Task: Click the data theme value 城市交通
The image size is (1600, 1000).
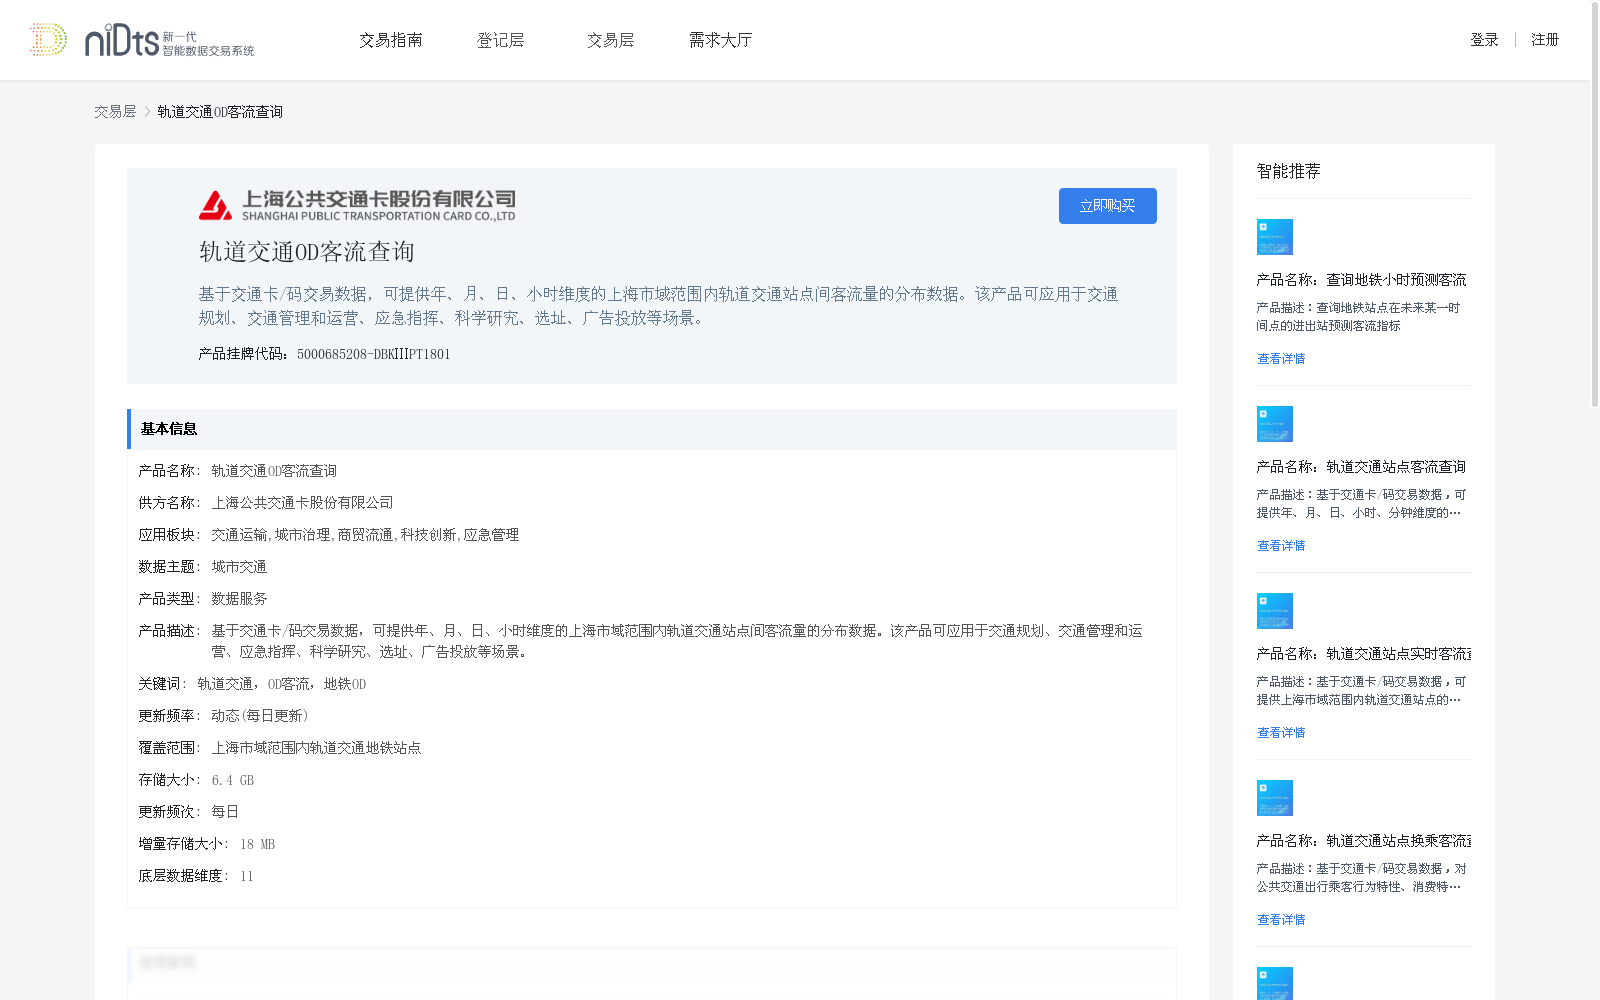Action: (239, 567)
